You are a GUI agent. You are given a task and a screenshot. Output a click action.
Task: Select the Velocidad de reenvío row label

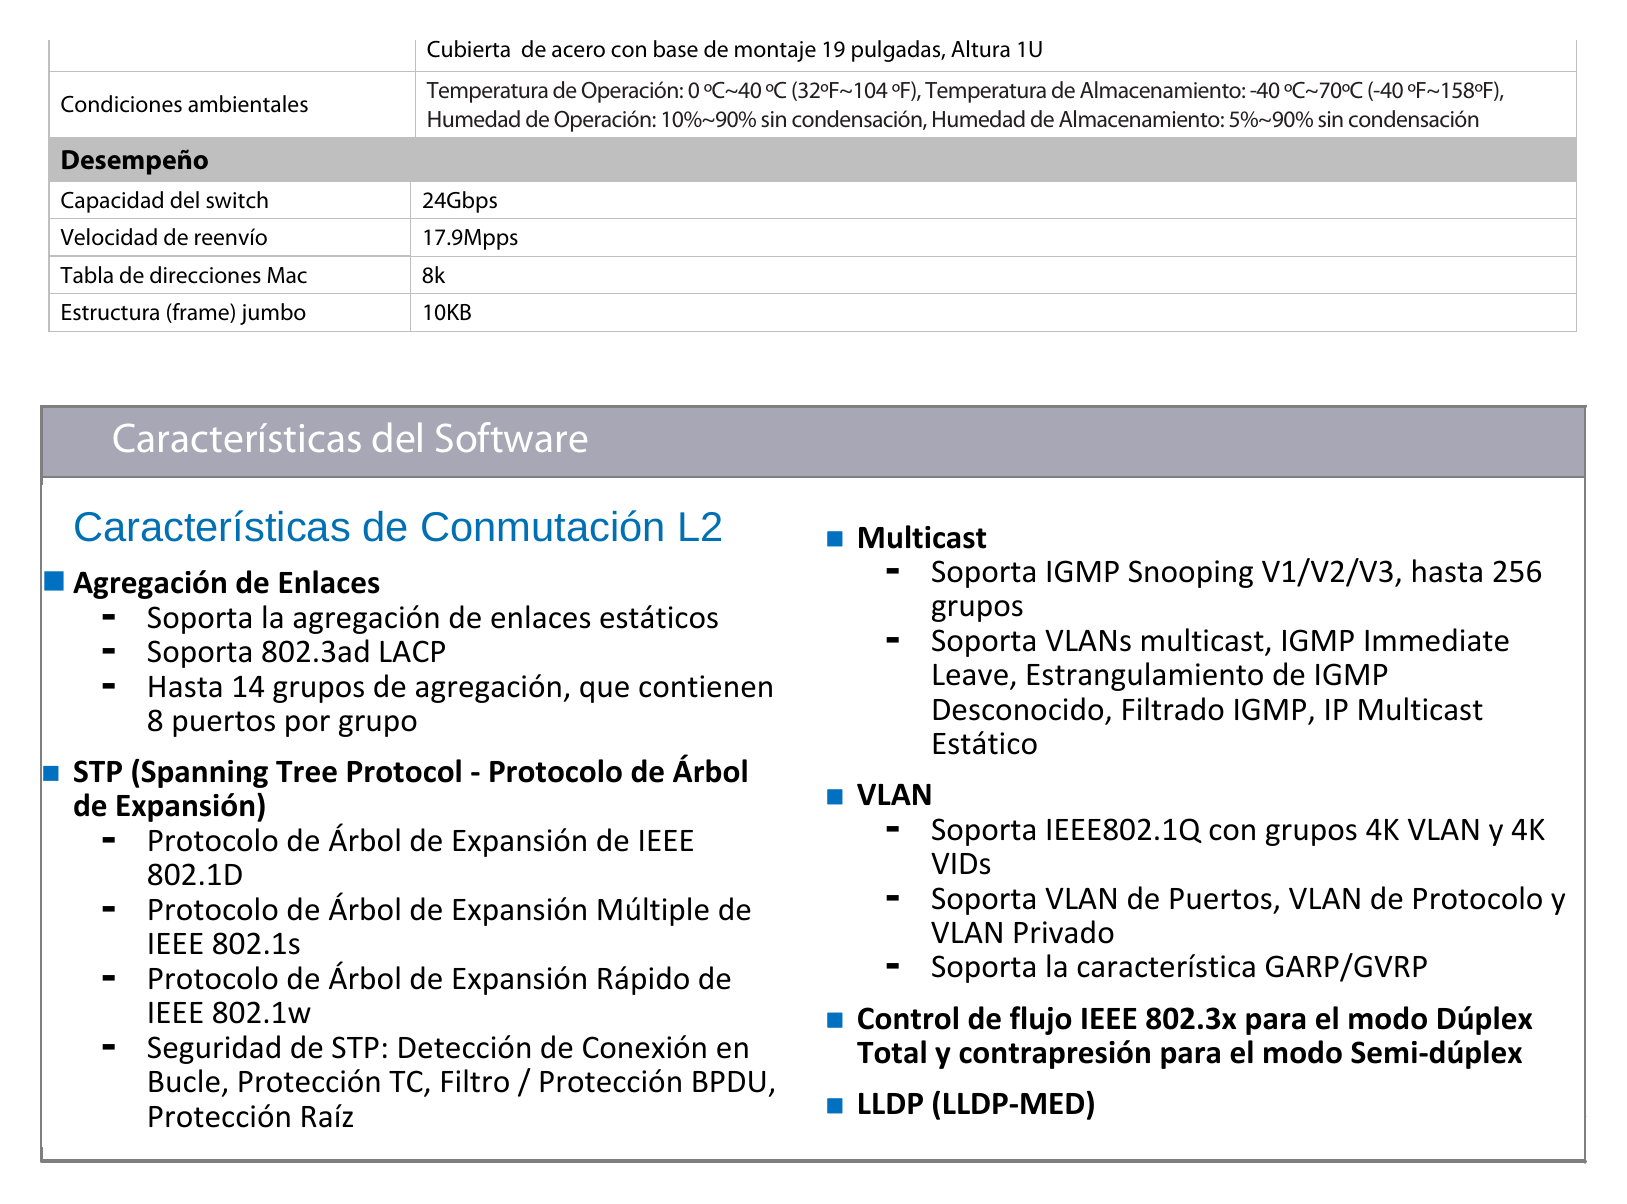(164, 237)
